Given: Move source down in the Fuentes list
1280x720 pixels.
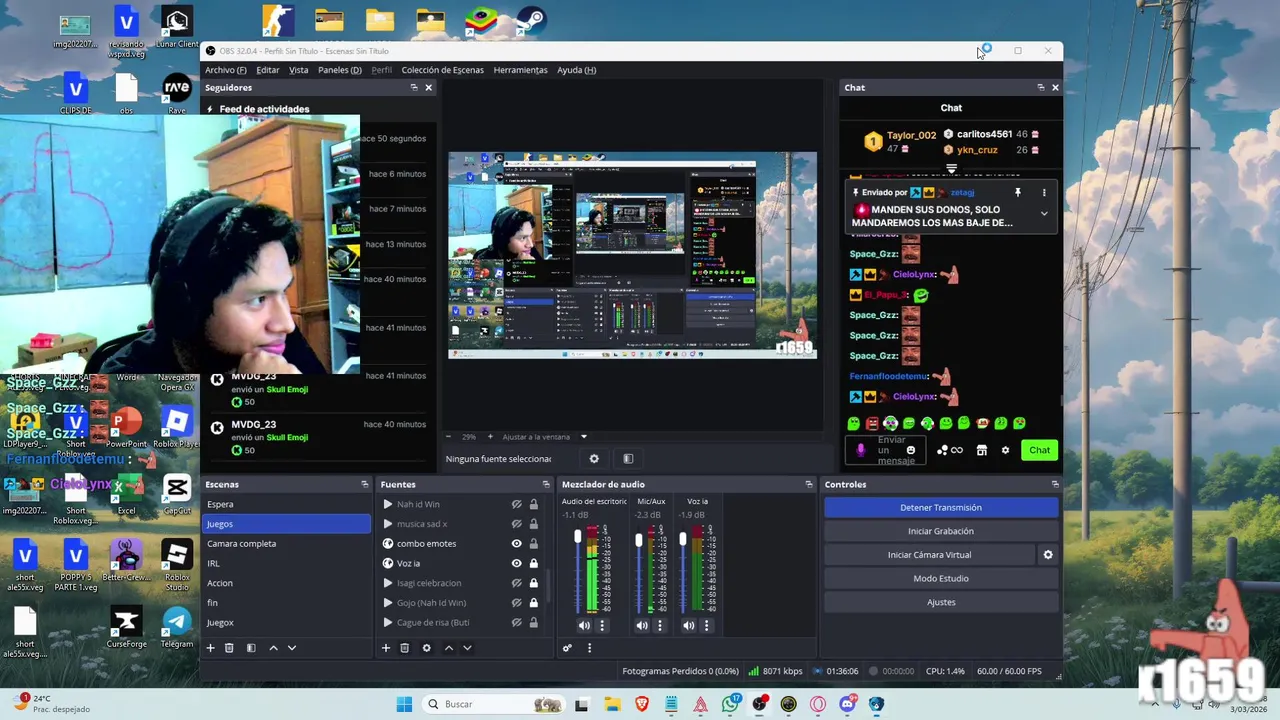Looking at the screenshot, I should click(467, 648).
